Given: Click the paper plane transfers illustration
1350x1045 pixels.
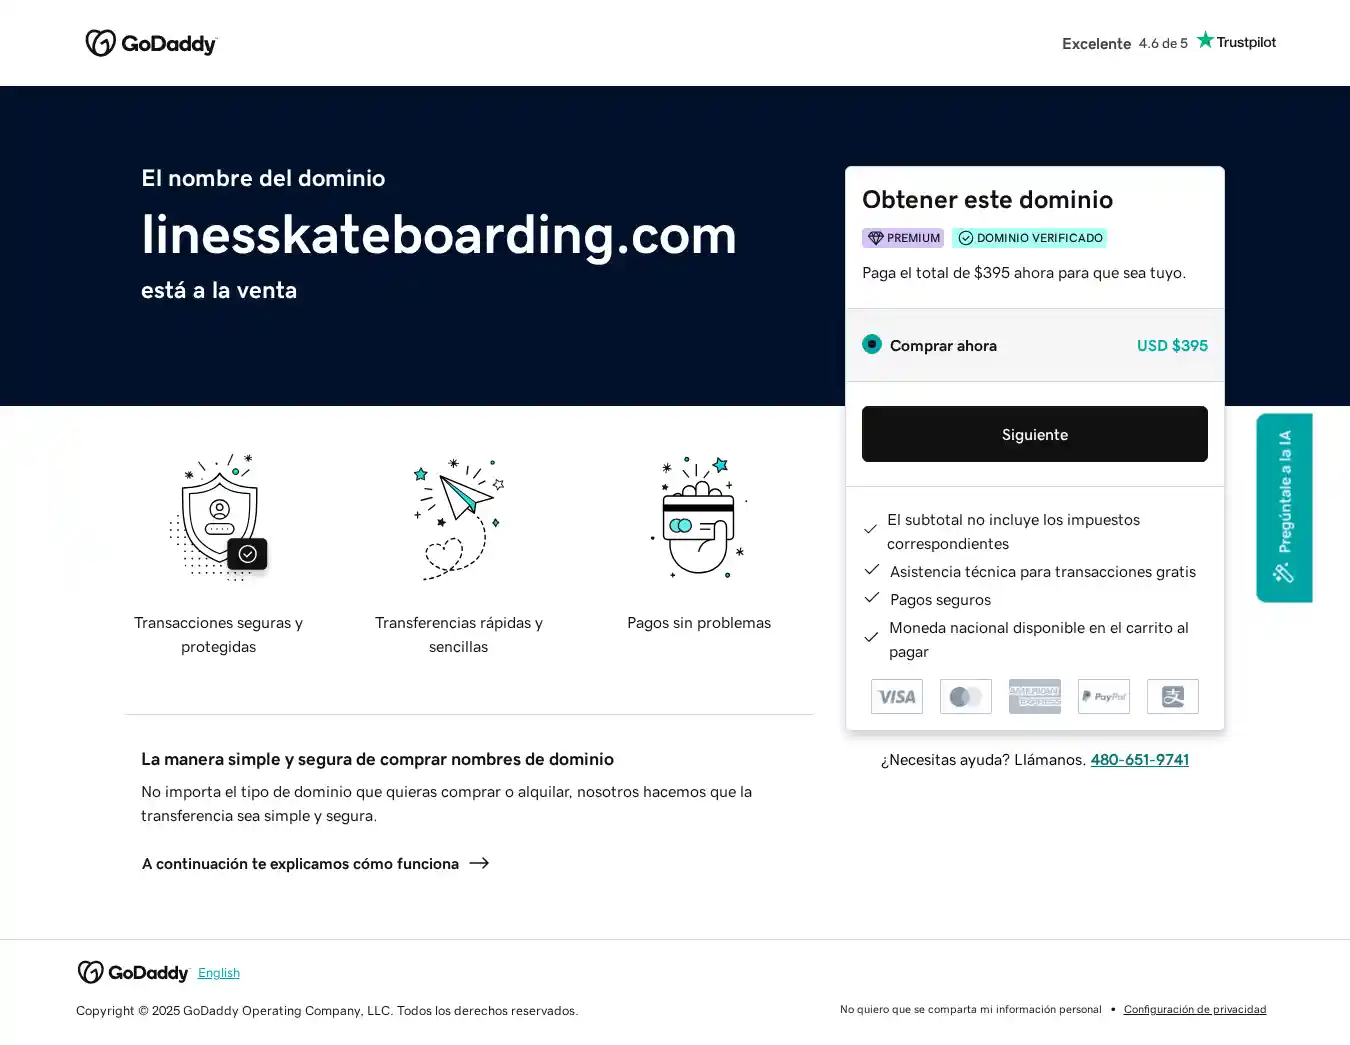Looking at the screenshot, I should pyautogui.click(x=459, y=517).
